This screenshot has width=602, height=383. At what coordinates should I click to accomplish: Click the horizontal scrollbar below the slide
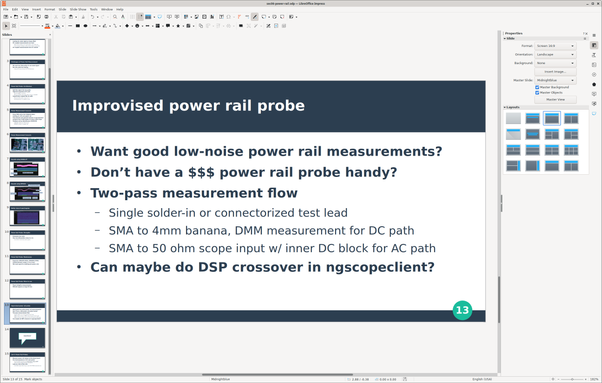tap(277, 375)
